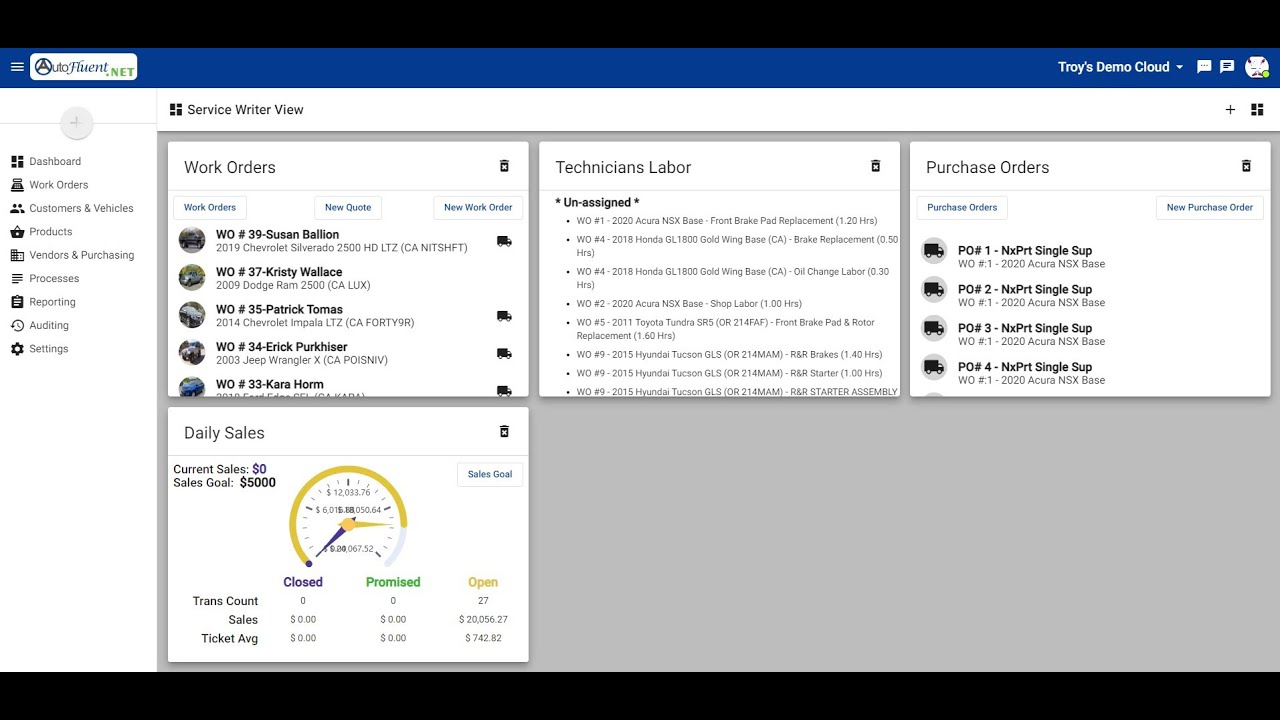Delete the Technicians Labor panel
The width and height of the screenshot is (1280, 720).
click(875, 166)
